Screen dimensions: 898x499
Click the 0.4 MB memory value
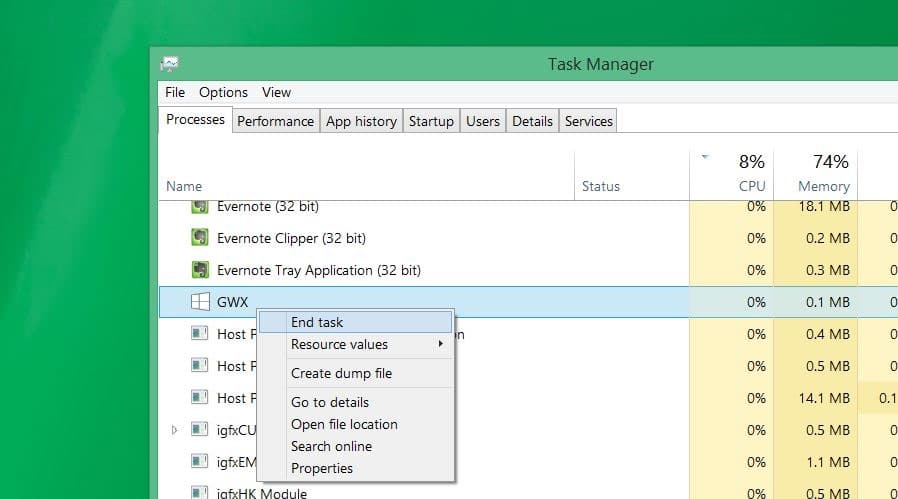[828, 334]
